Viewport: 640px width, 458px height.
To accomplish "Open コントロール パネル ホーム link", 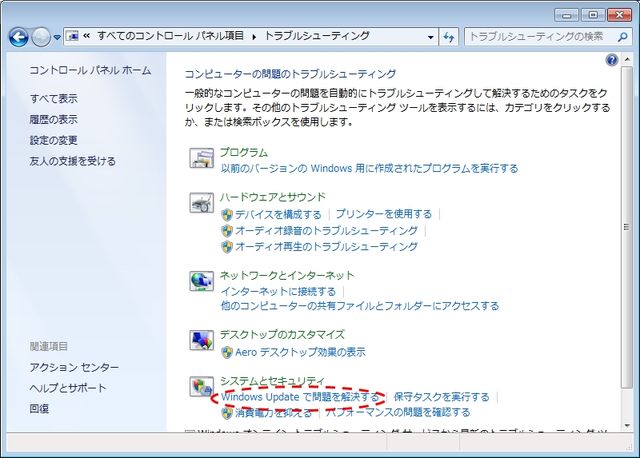I will coord(90,71).
